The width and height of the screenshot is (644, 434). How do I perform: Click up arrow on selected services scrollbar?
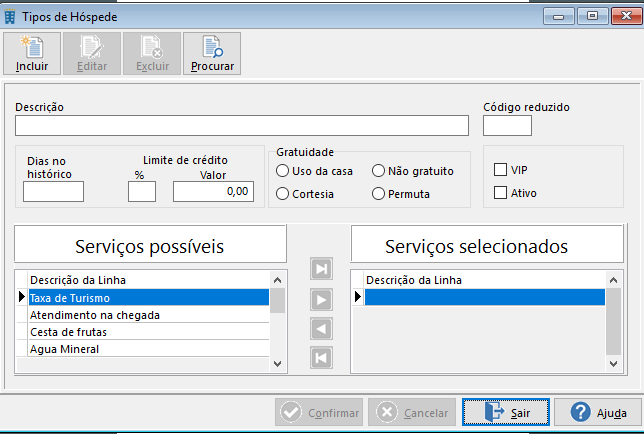[614, 280]
